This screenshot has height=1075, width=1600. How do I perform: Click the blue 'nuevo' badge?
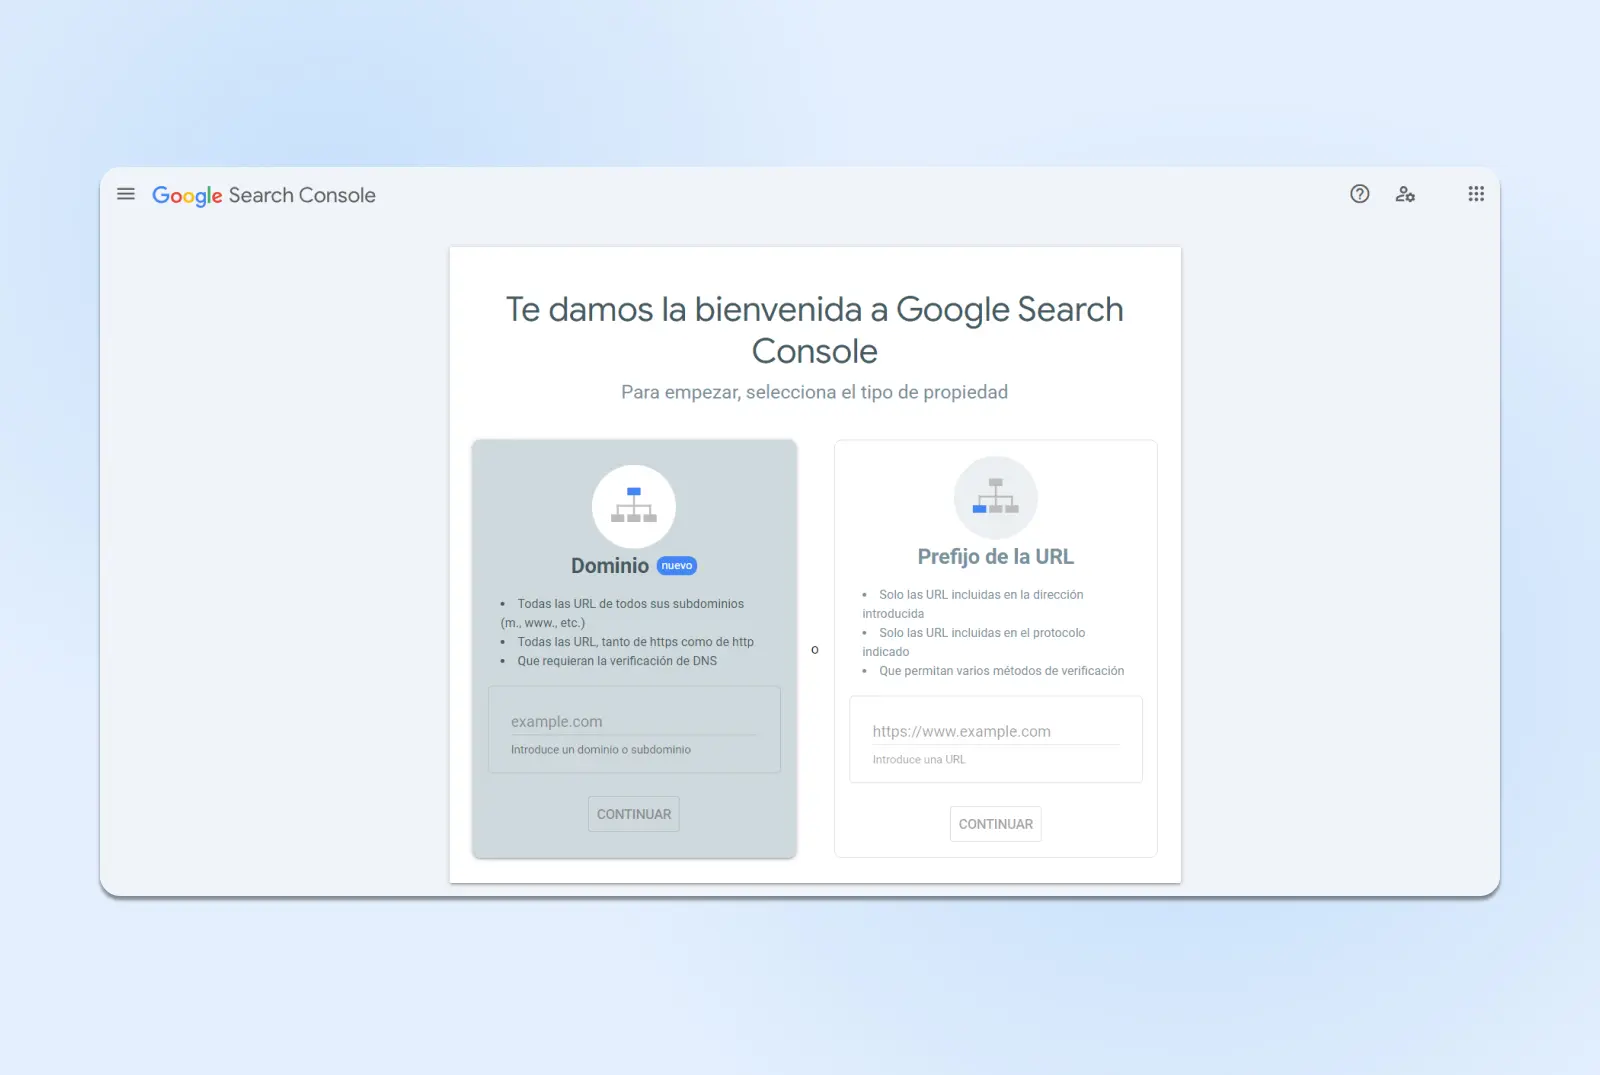pyautogui.click(x=677, y=566)
